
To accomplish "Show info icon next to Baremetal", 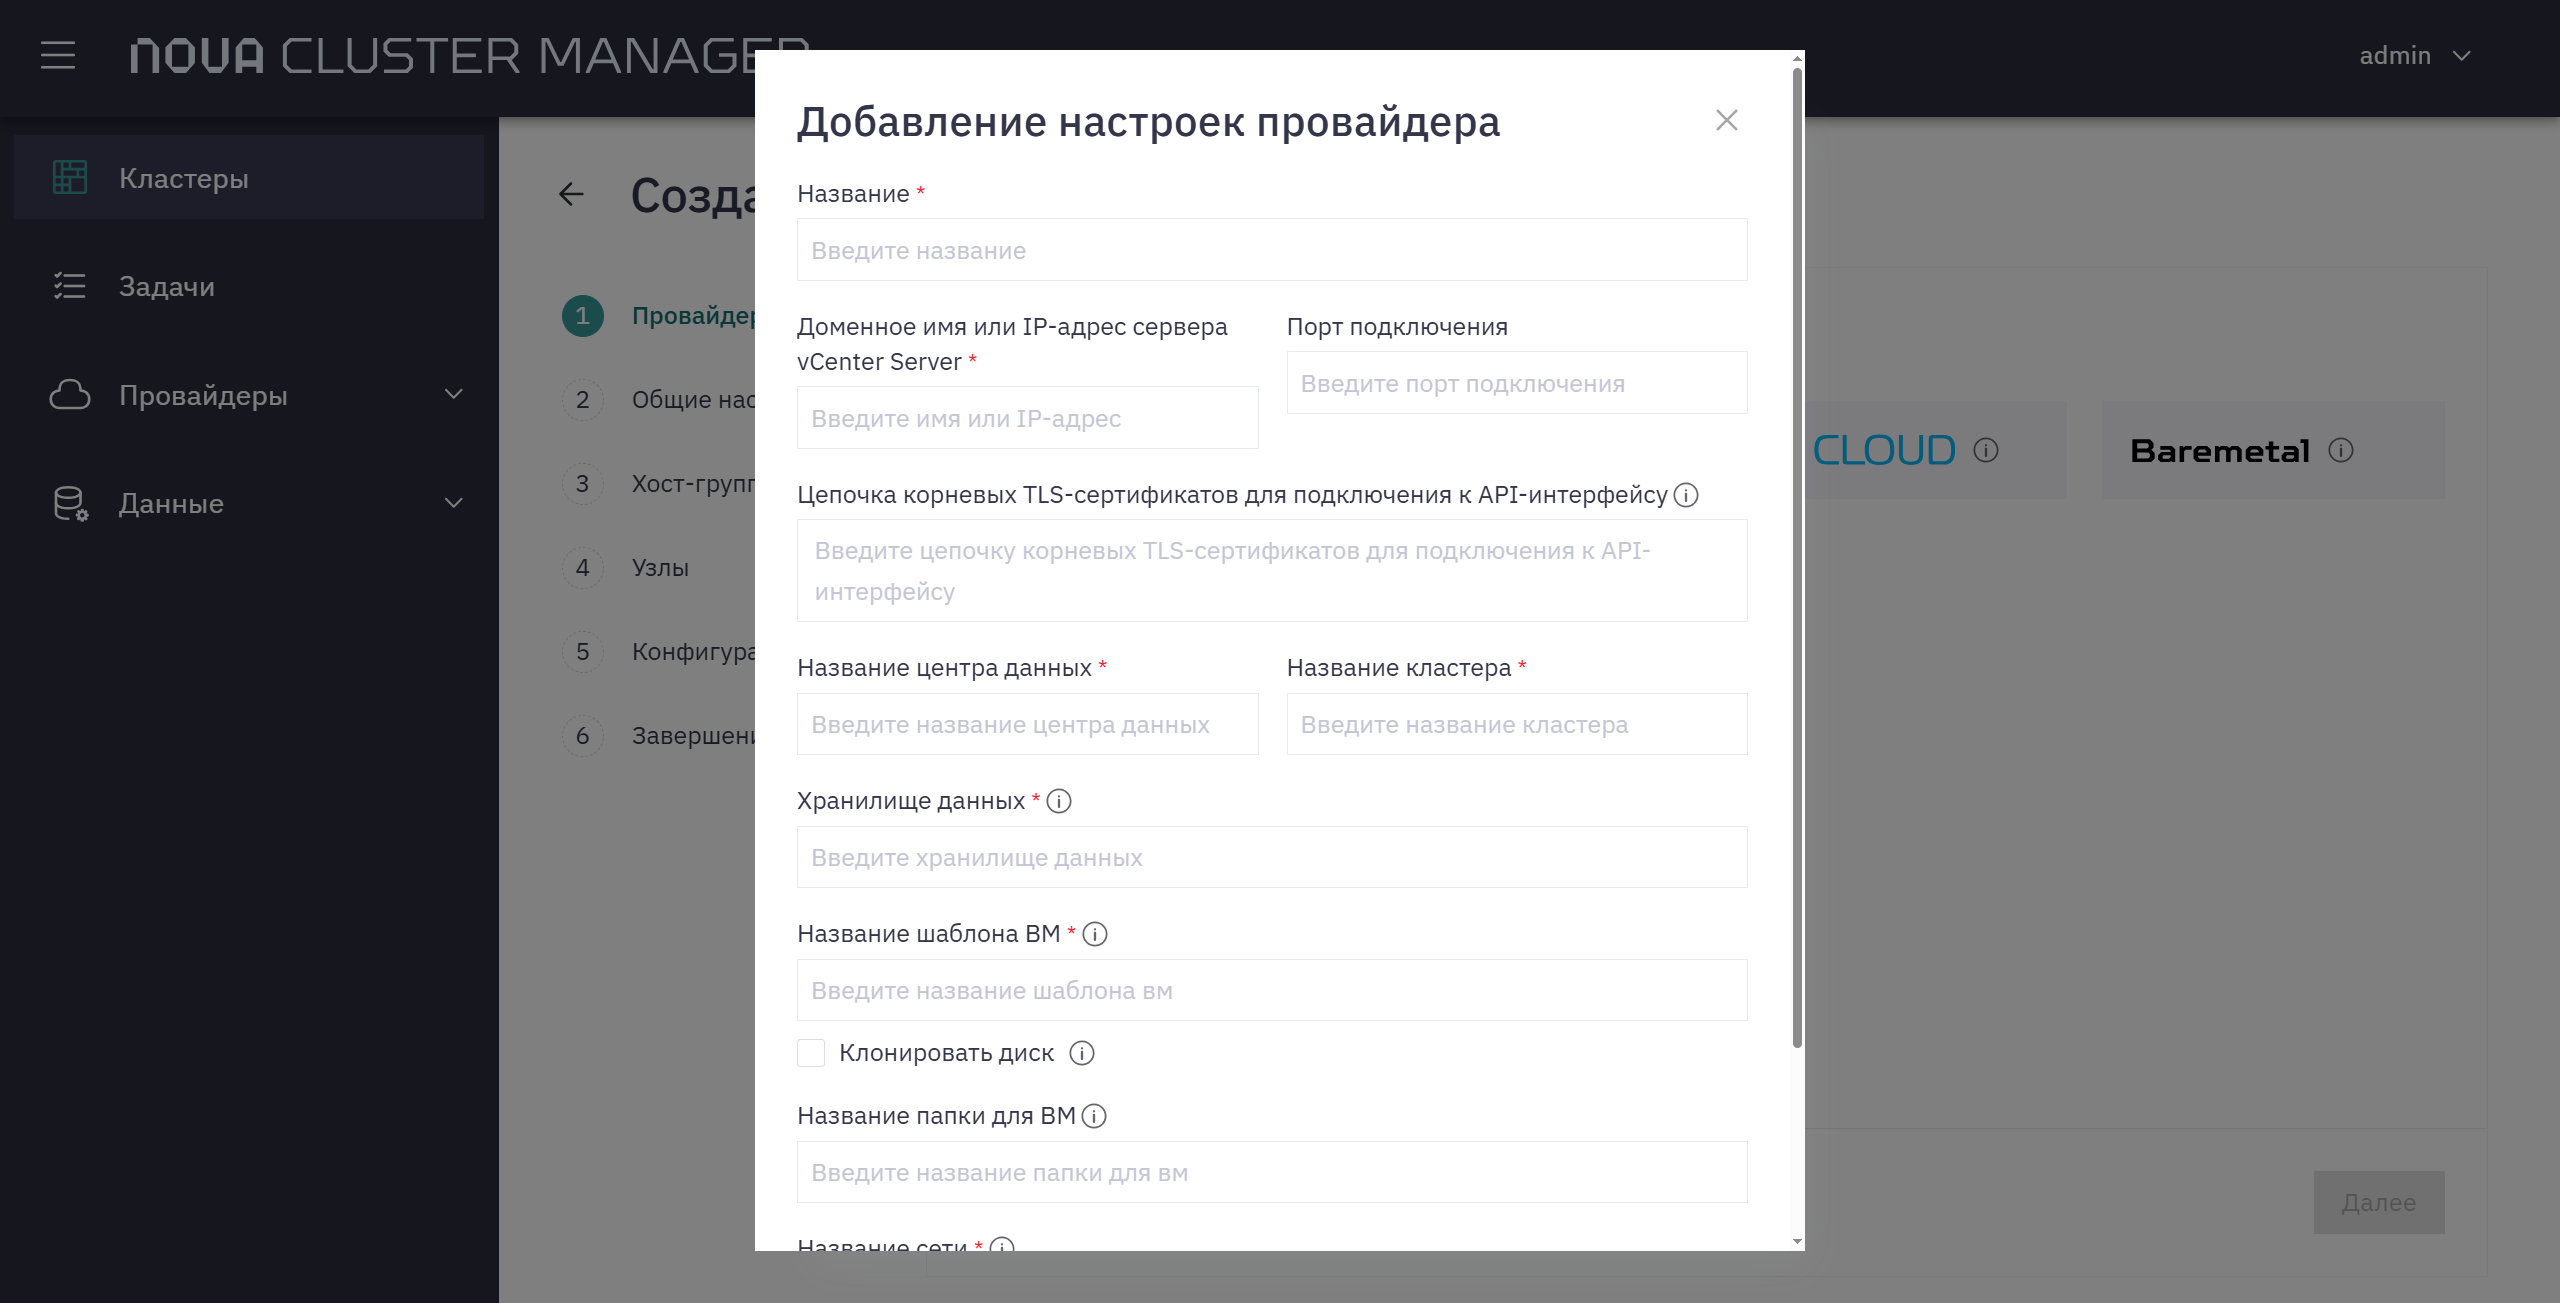I will [x=2341, y=450].
